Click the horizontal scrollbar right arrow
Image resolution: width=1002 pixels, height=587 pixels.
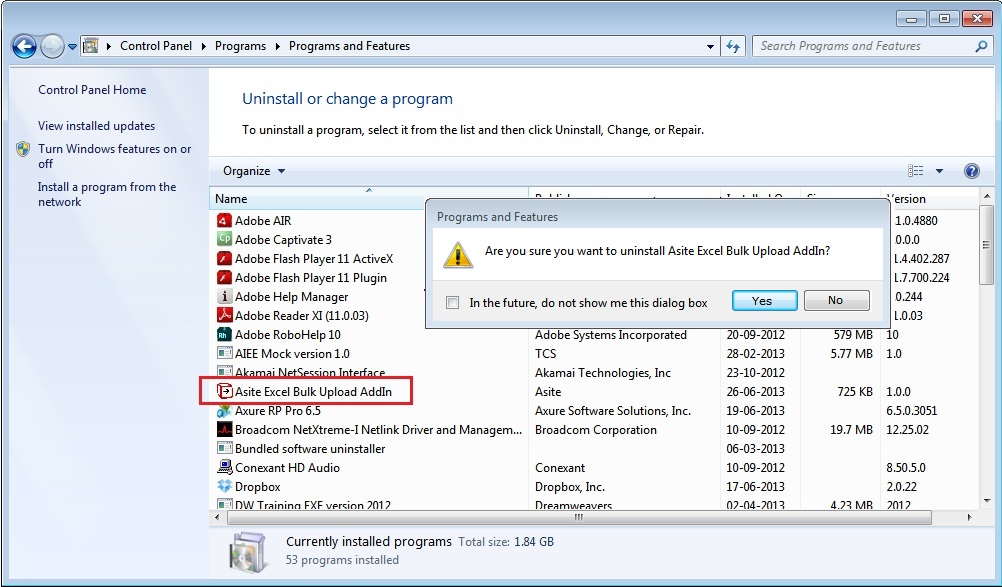970,517
